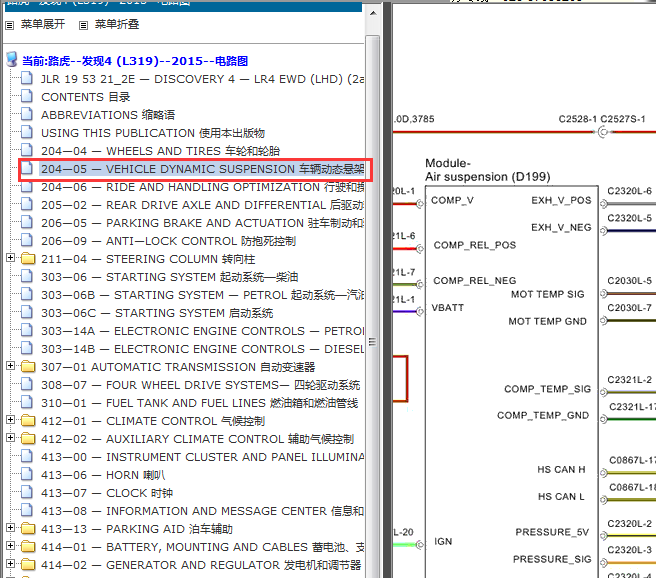The height and width of the screenshot is (578, 656).
Task: Expand the 211-04 STEERING COLUMN folder
Action: coord(10,258)
